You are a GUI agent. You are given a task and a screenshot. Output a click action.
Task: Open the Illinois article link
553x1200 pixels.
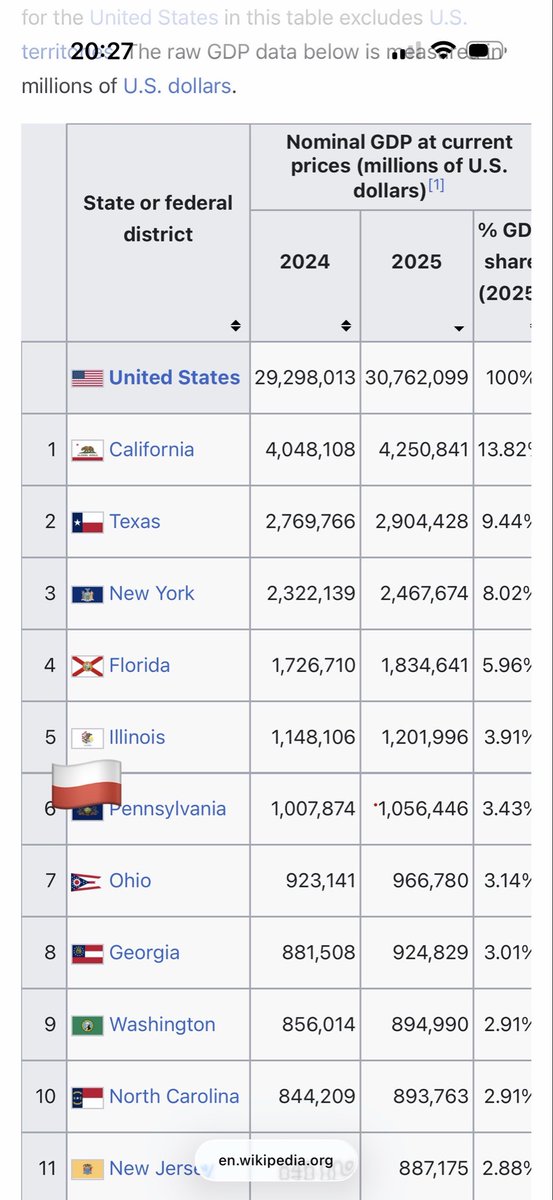pyautogui.click(x=137, y=737)
